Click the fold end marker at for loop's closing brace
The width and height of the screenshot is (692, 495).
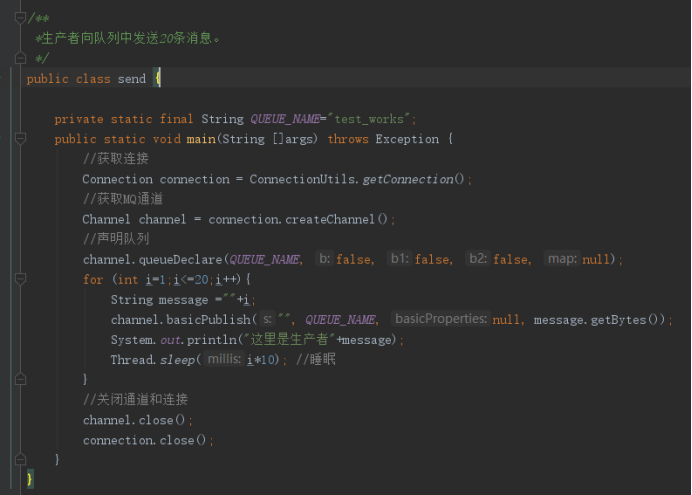pos(20,379)
